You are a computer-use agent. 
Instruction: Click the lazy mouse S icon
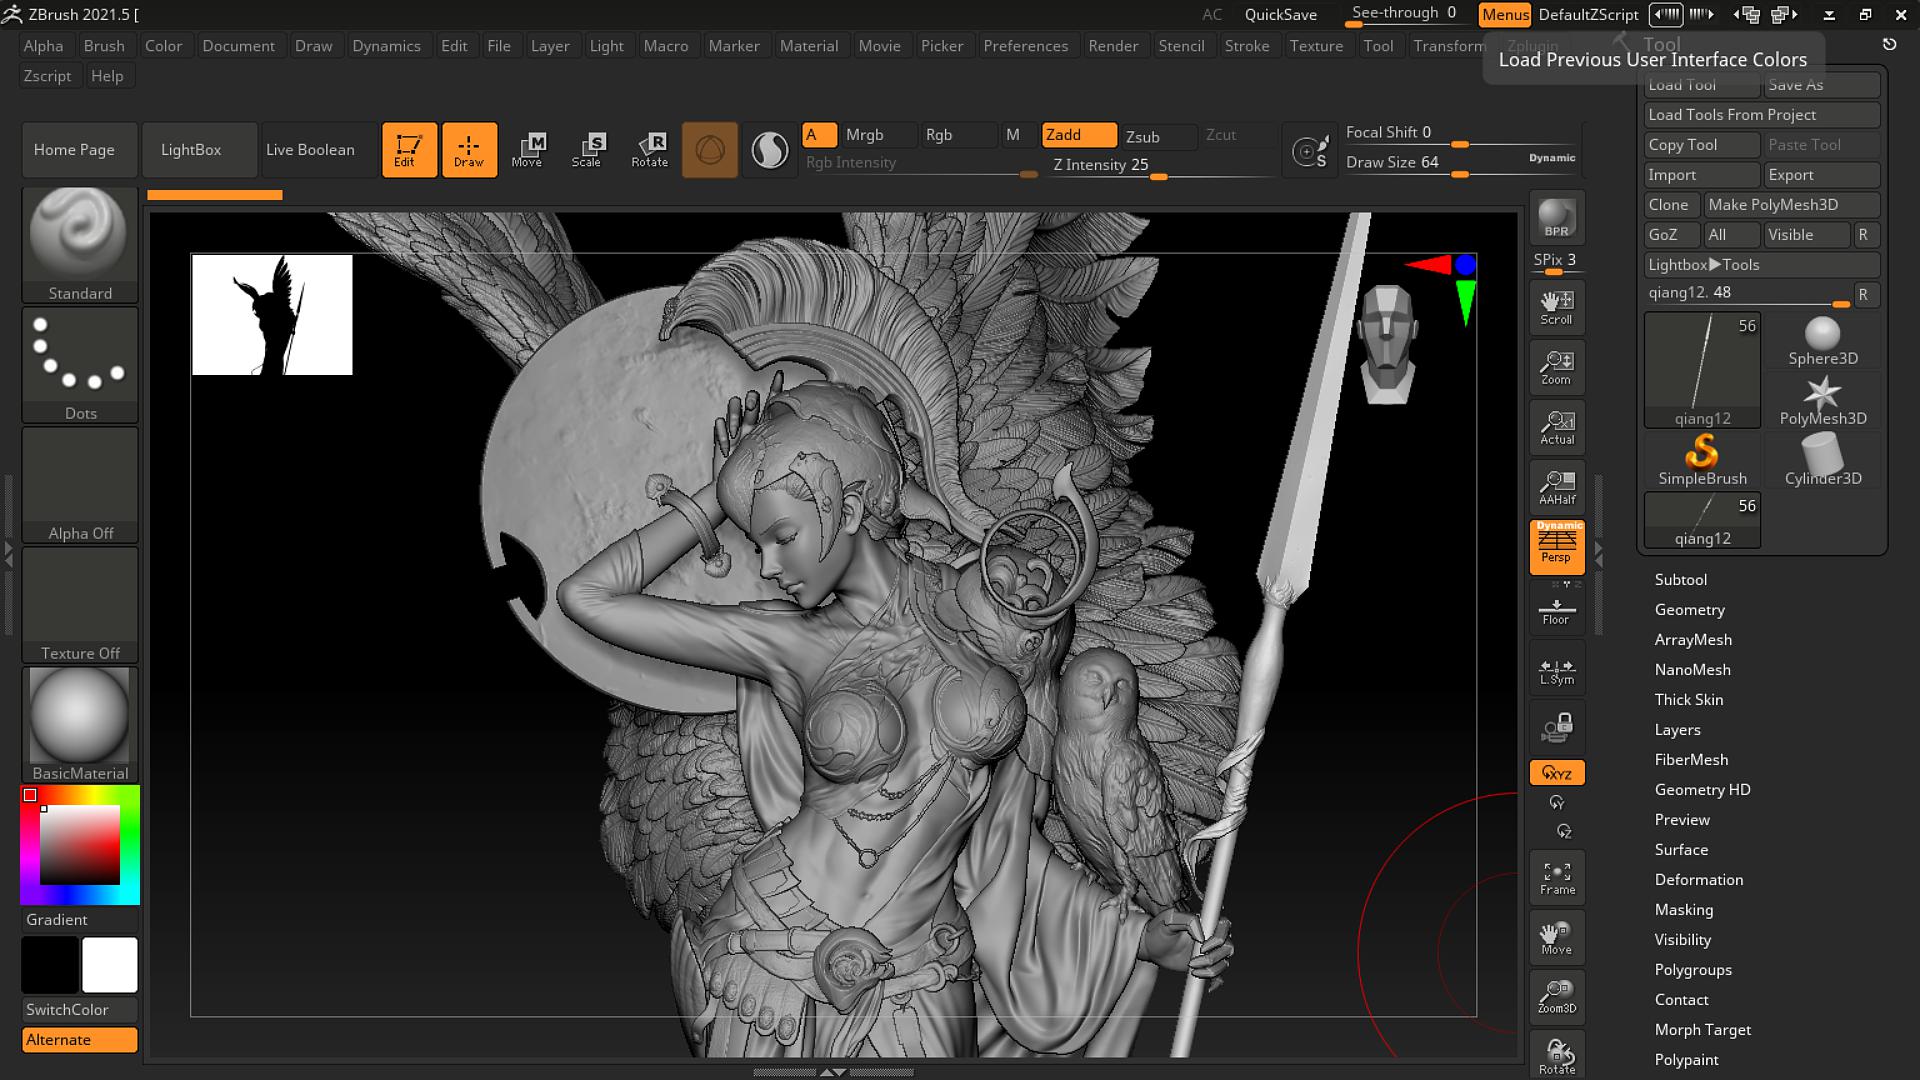click(x=1310, y=151)
